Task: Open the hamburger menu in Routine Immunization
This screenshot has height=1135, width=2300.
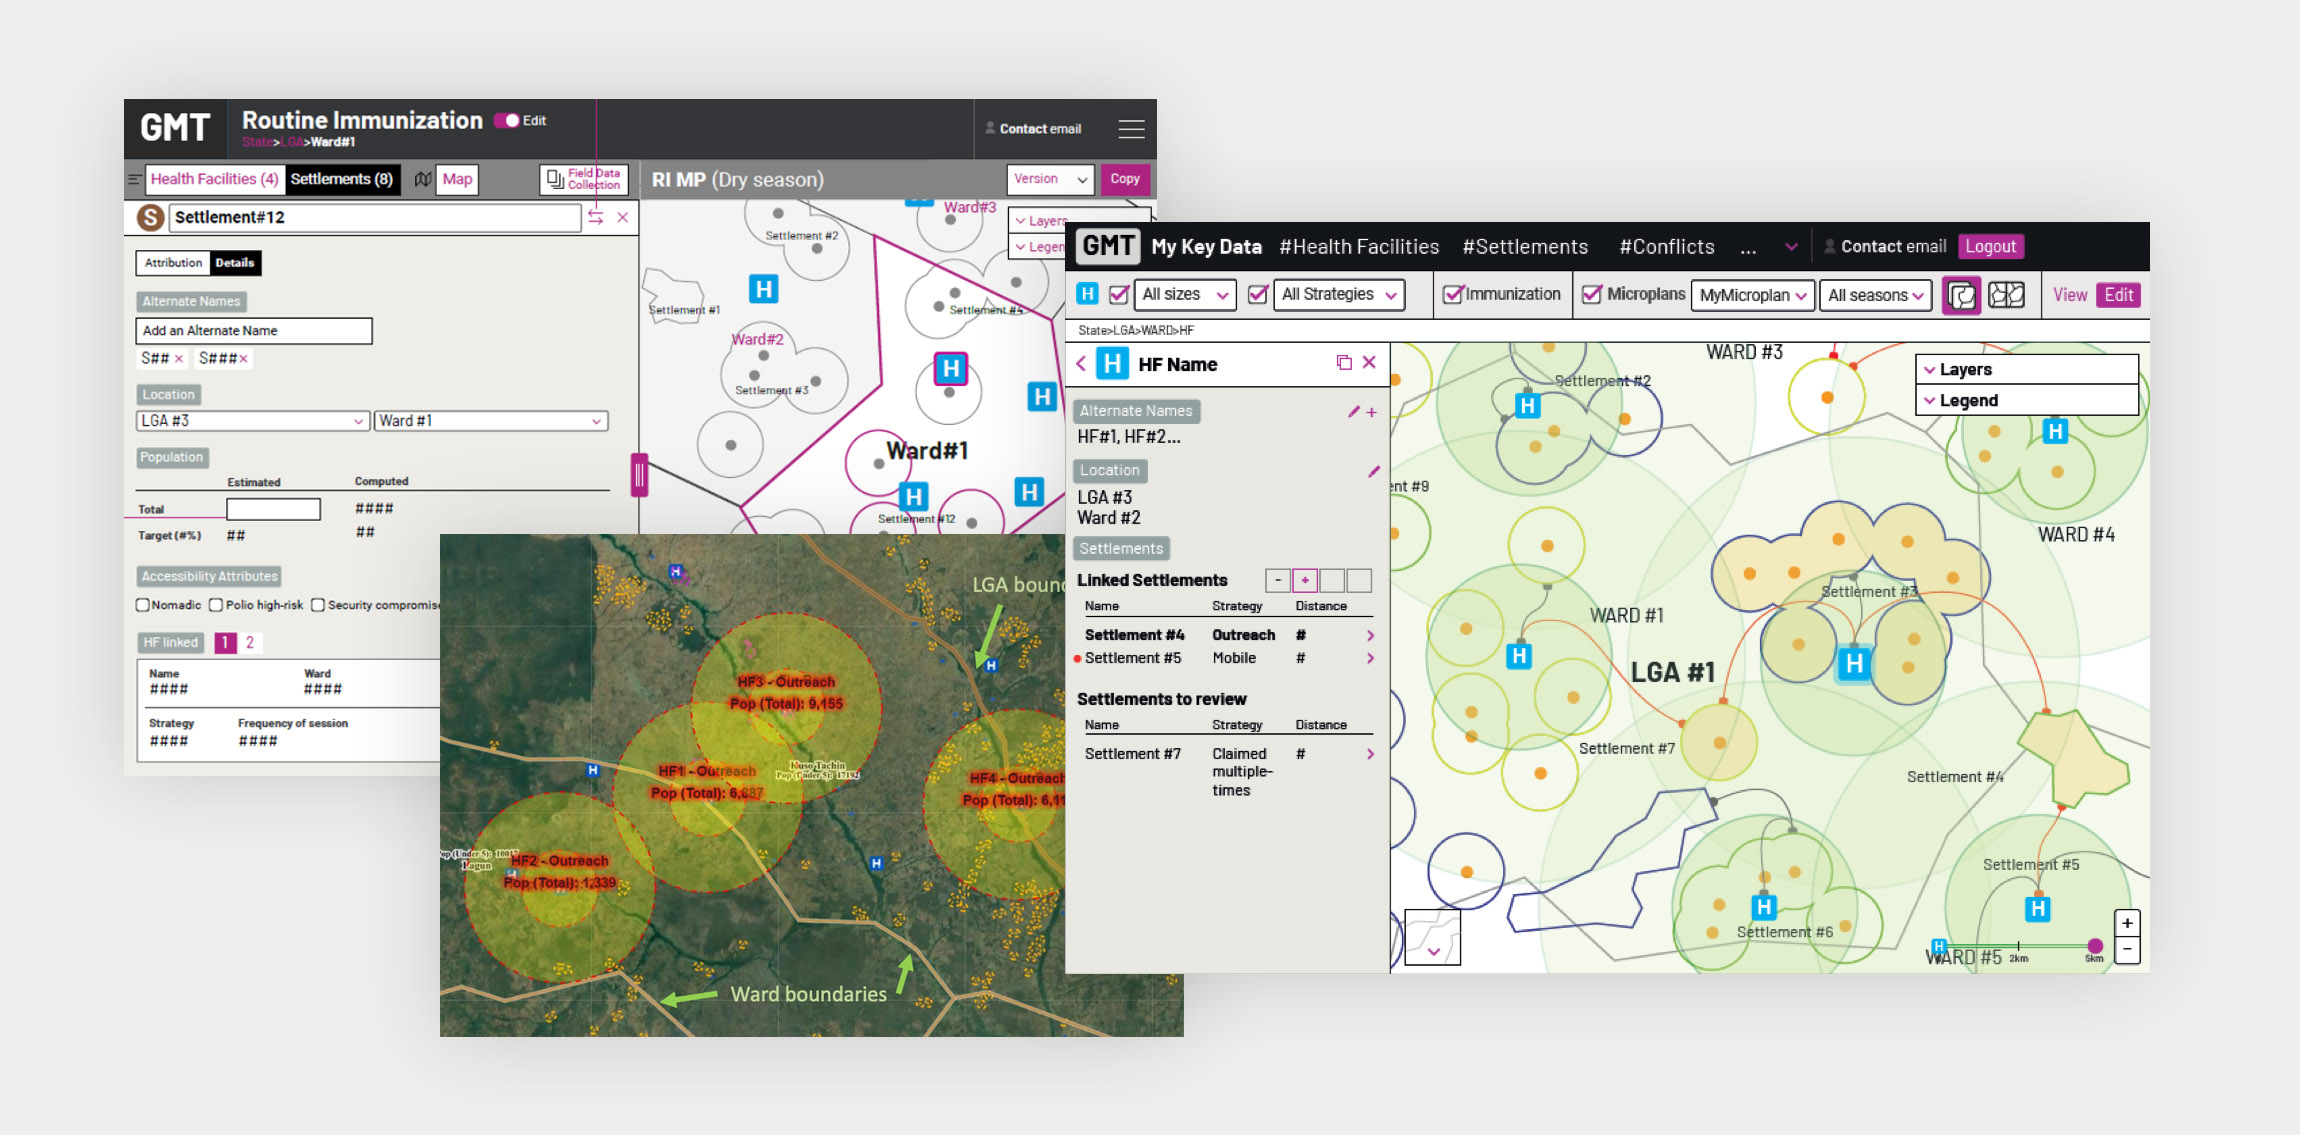Action: [x=1131, y=129]
